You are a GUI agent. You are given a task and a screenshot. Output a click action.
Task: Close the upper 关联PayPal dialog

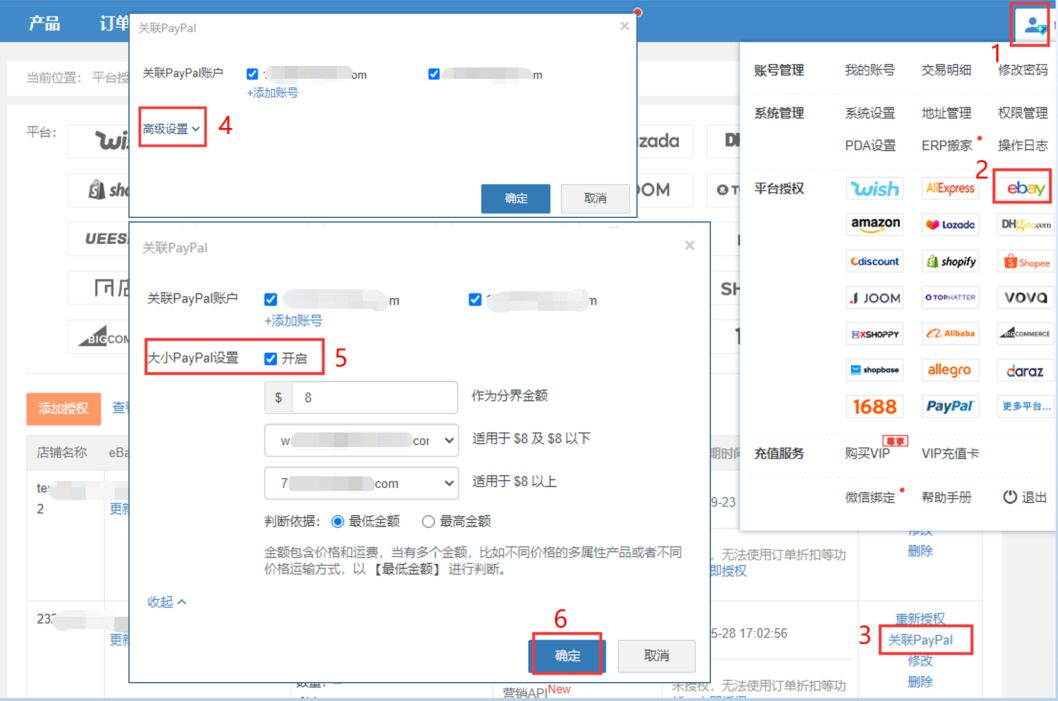tap(624, 26)
